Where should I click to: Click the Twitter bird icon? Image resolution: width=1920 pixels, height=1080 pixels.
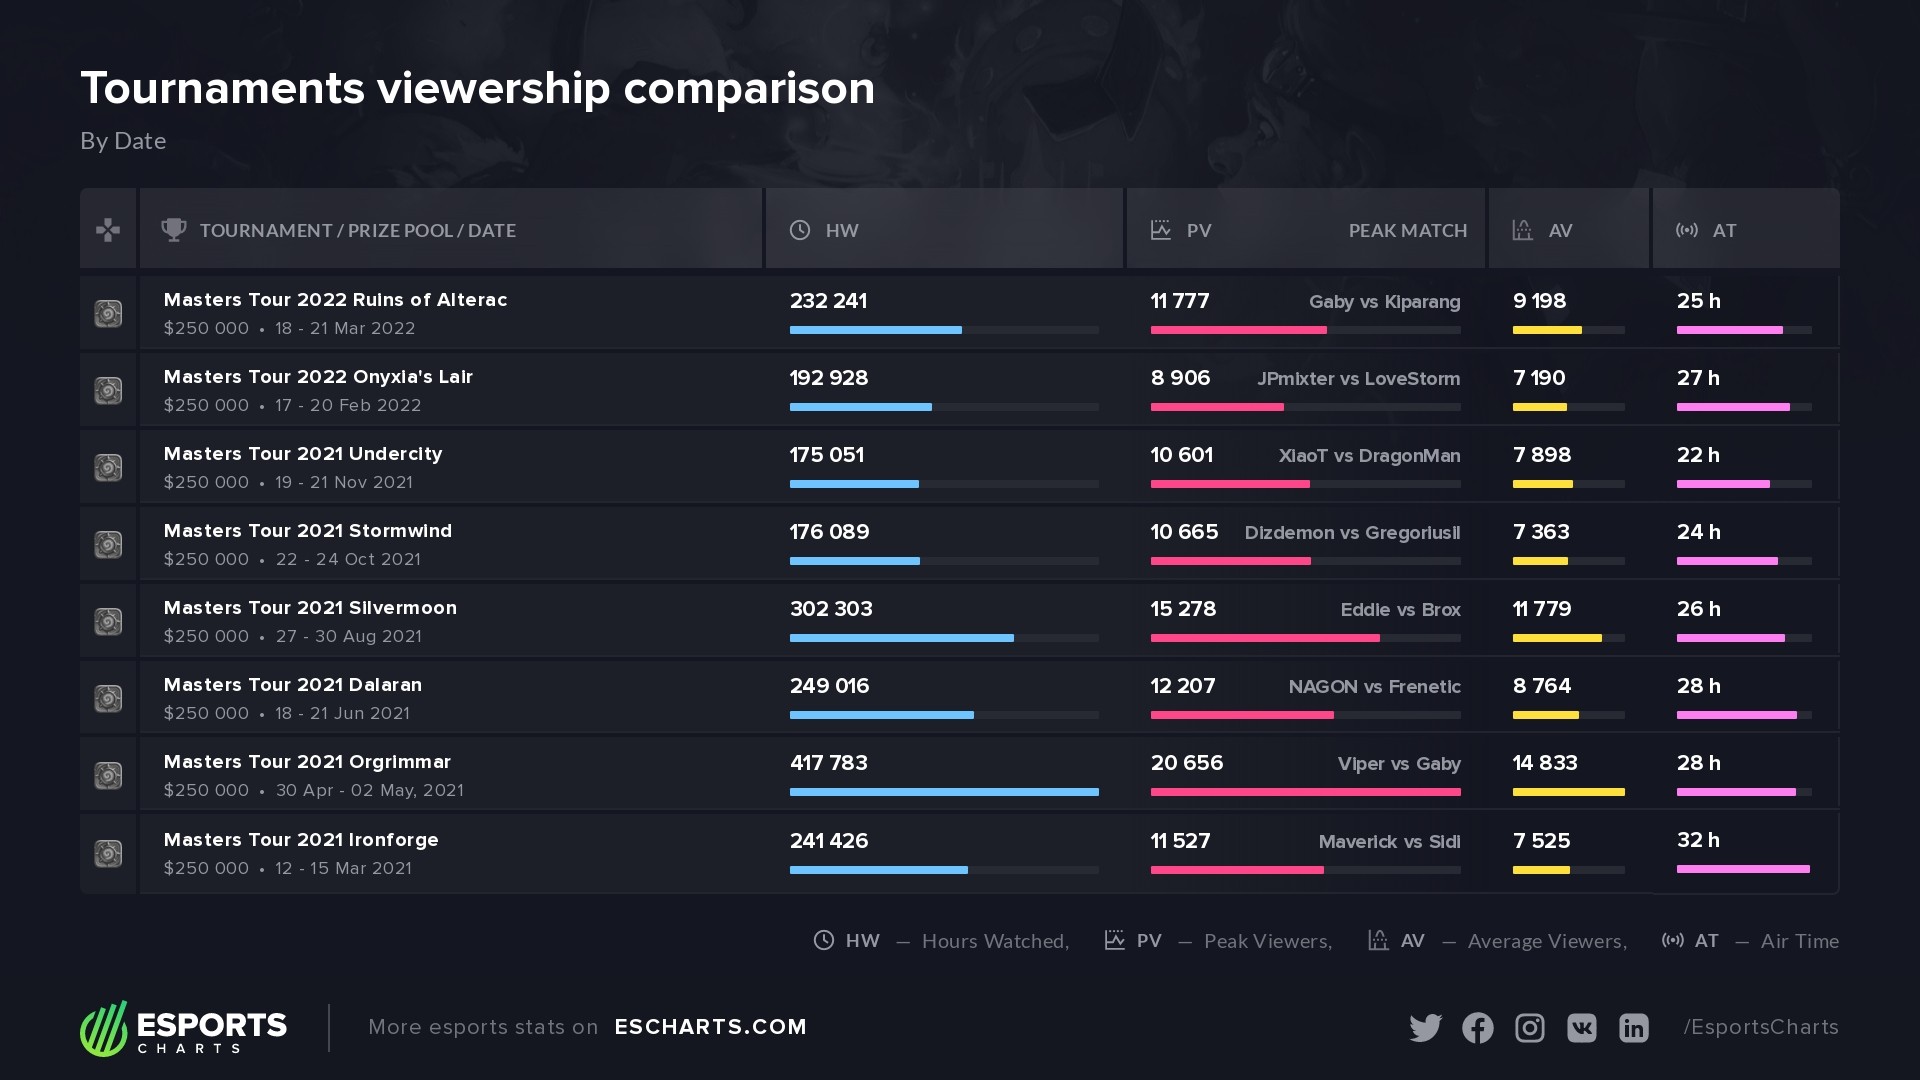click(1425, 1028)
